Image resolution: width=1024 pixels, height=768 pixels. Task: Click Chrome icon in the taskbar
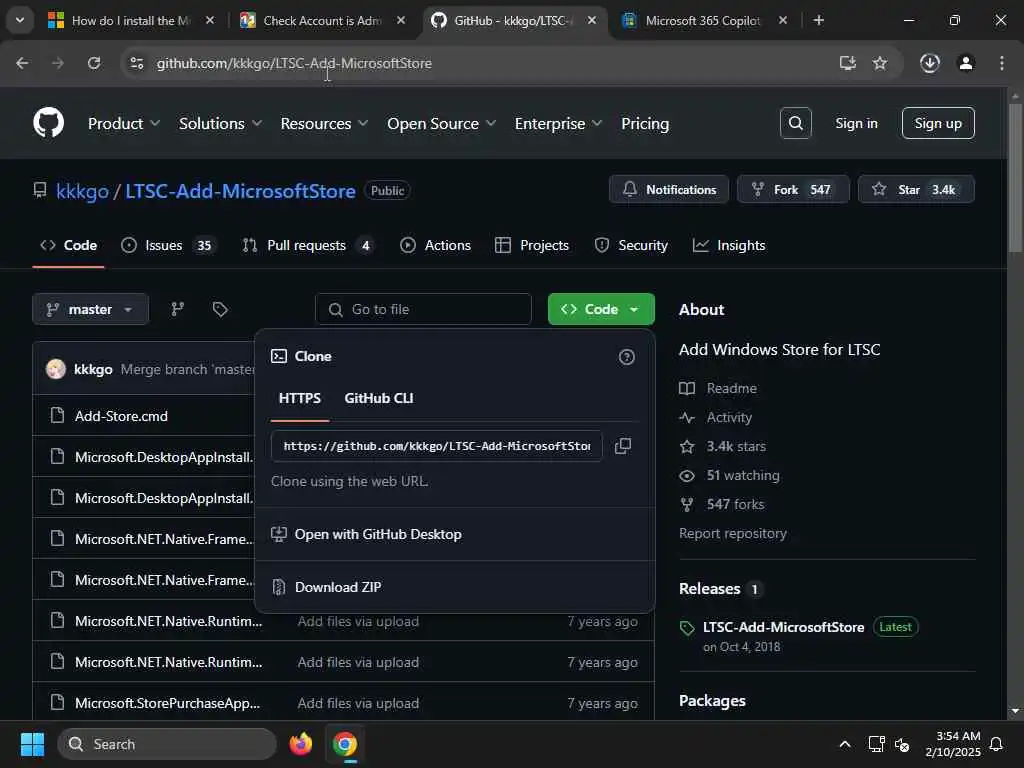345,744
